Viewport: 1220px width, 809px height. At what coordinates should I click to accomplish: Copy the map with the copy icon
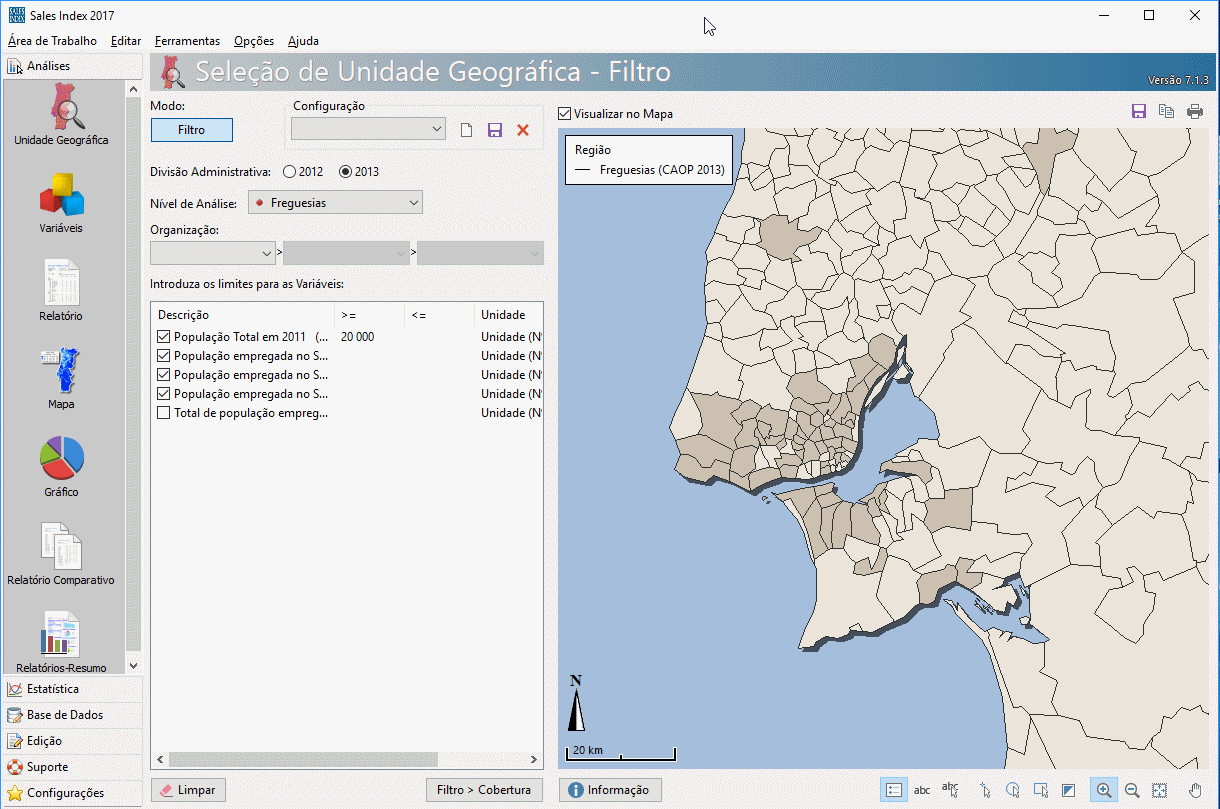(1166, 112)
